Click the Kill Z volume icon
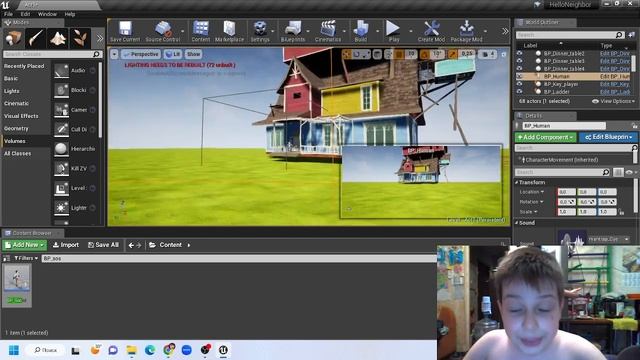 [61, 169]
